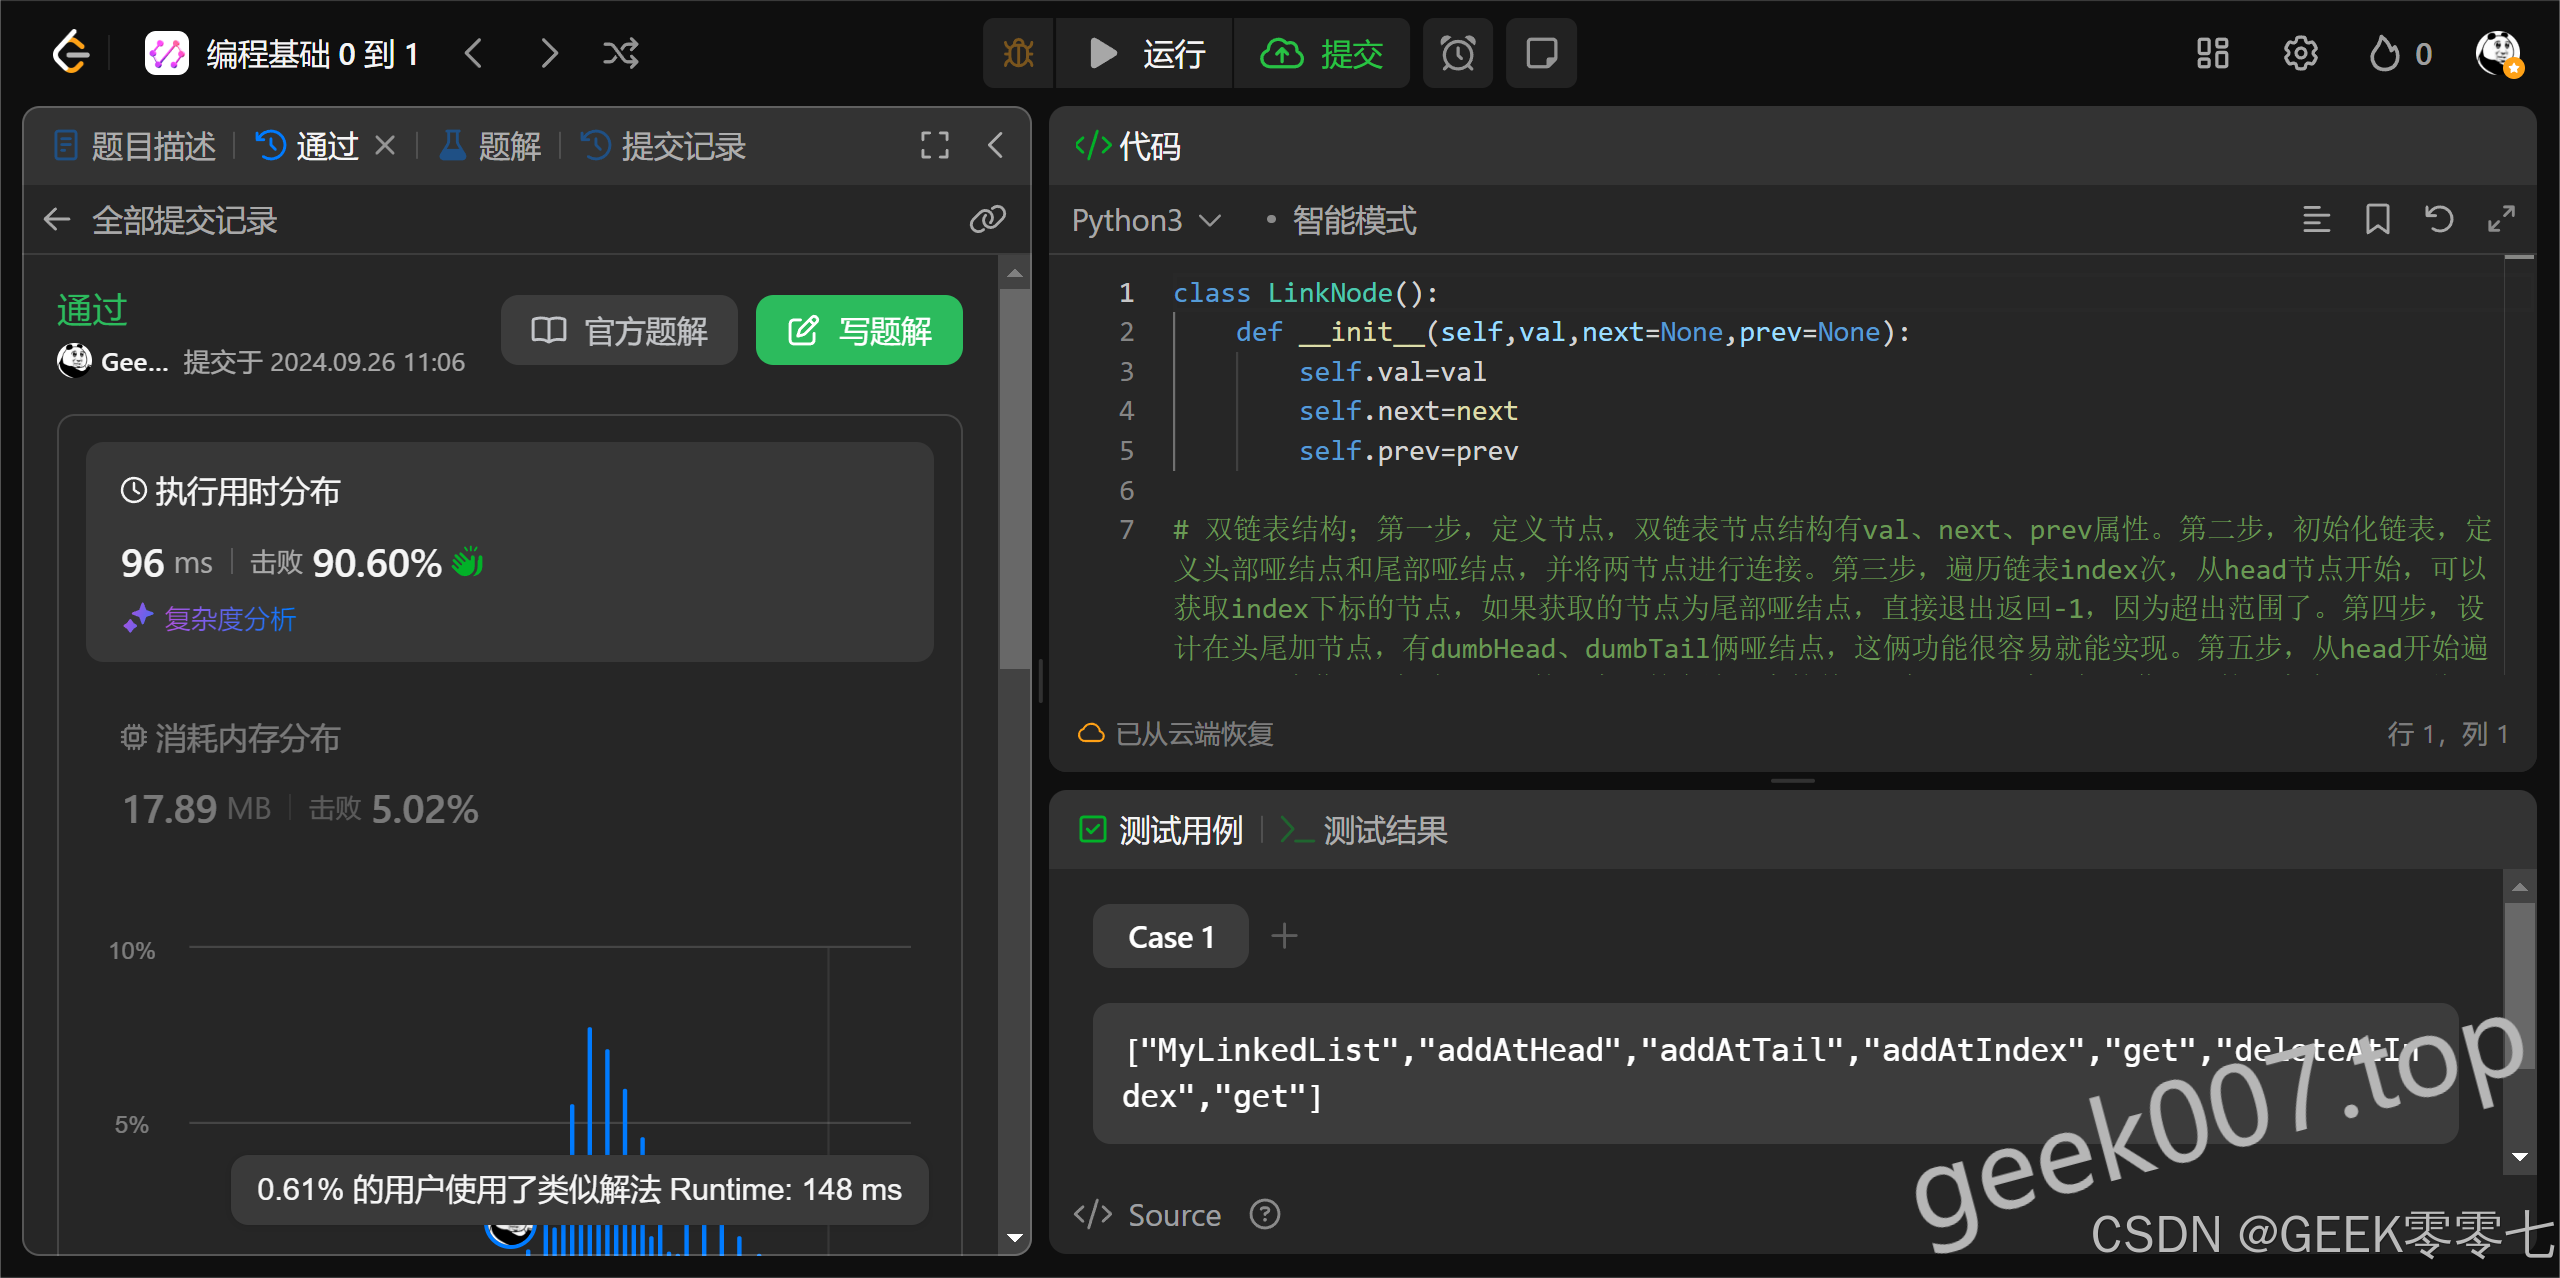Click the 写题解 button
The height and width of the screenshot is (1278, 2560).
tap(859, 330)
